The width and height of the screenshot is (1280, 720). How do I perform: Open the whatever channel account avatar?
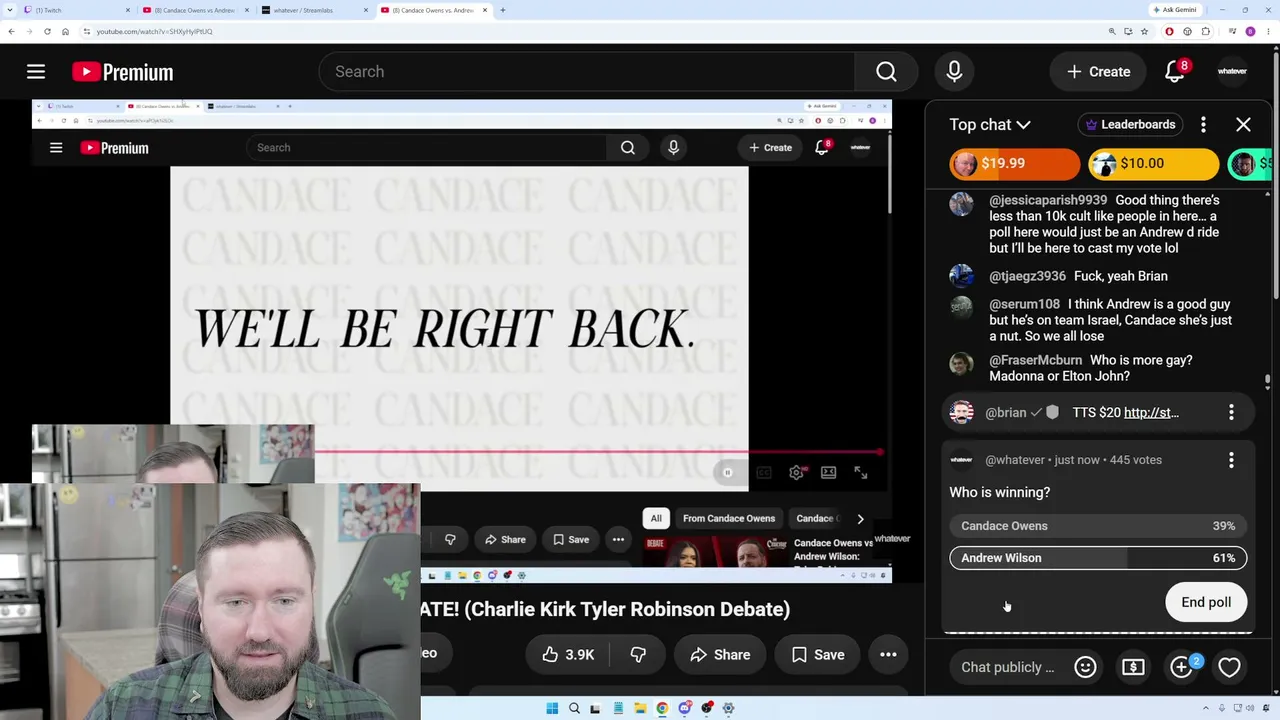pos(1232,72)
